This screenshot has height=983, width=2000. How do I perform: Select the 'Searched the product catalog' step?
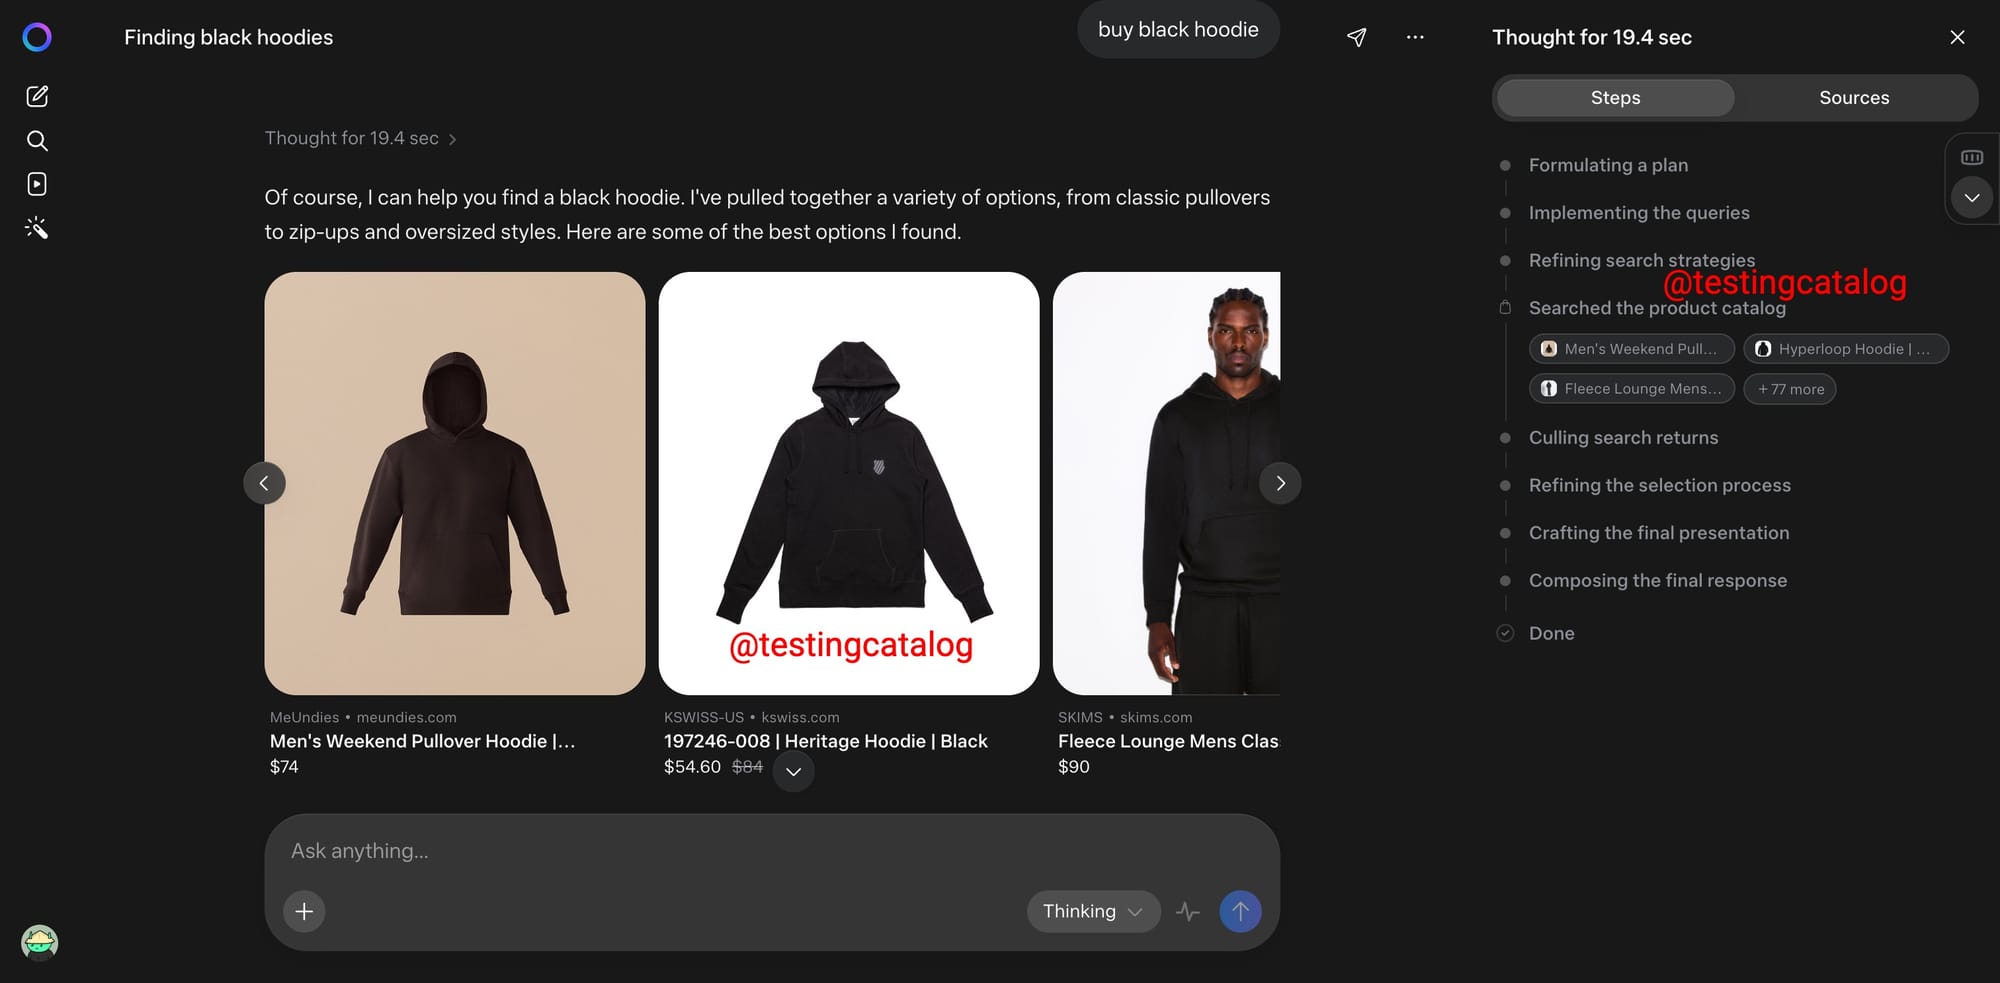1657,308
